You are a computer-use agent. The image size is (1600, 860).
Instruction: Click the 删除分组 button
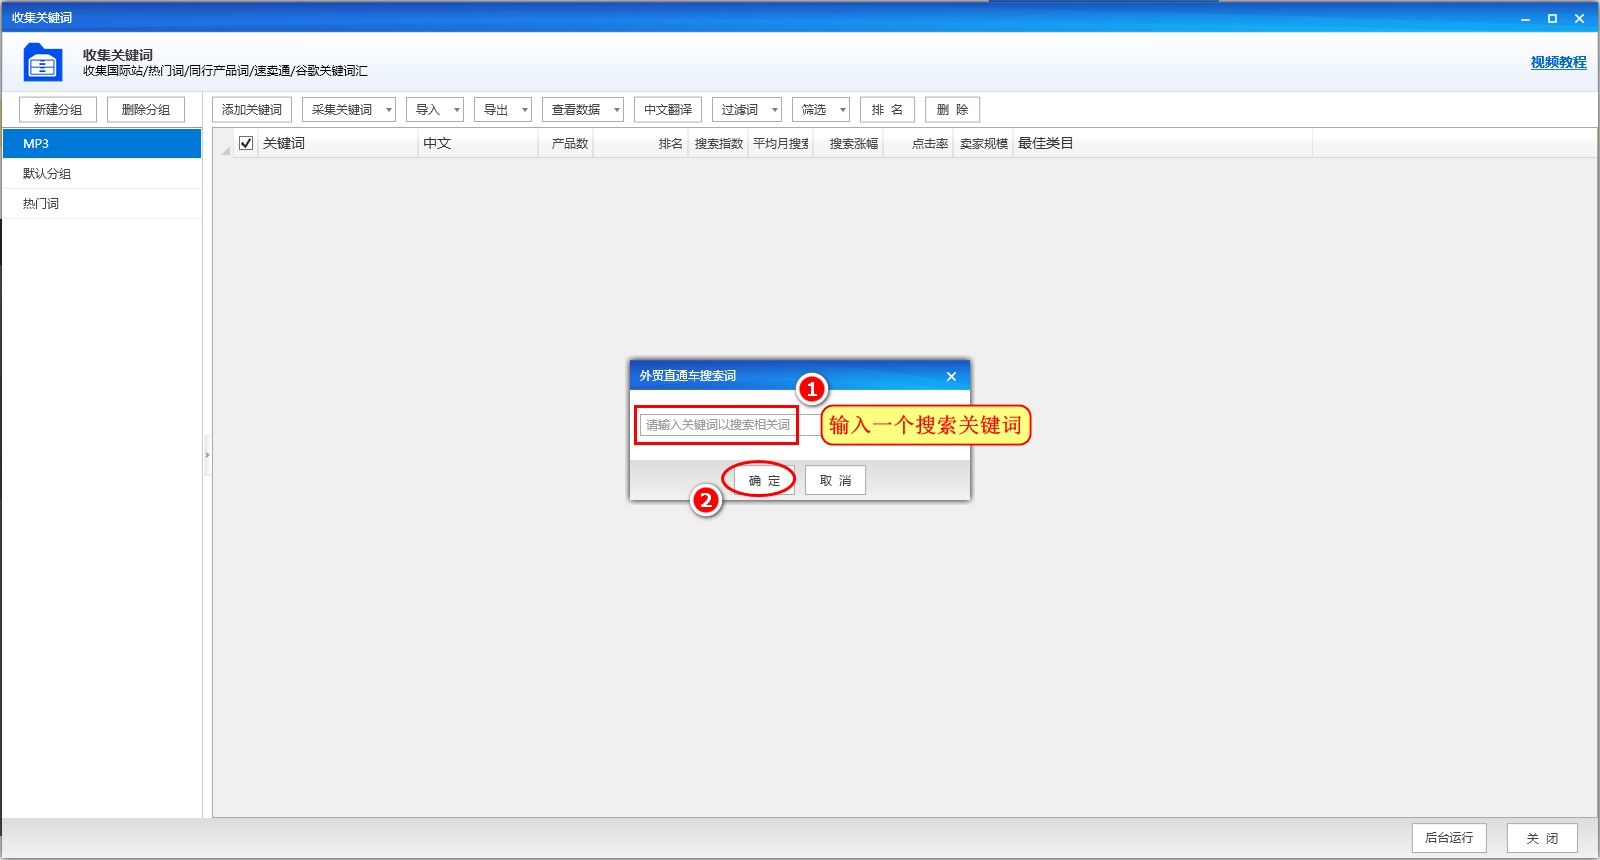[x=146, y=110]
